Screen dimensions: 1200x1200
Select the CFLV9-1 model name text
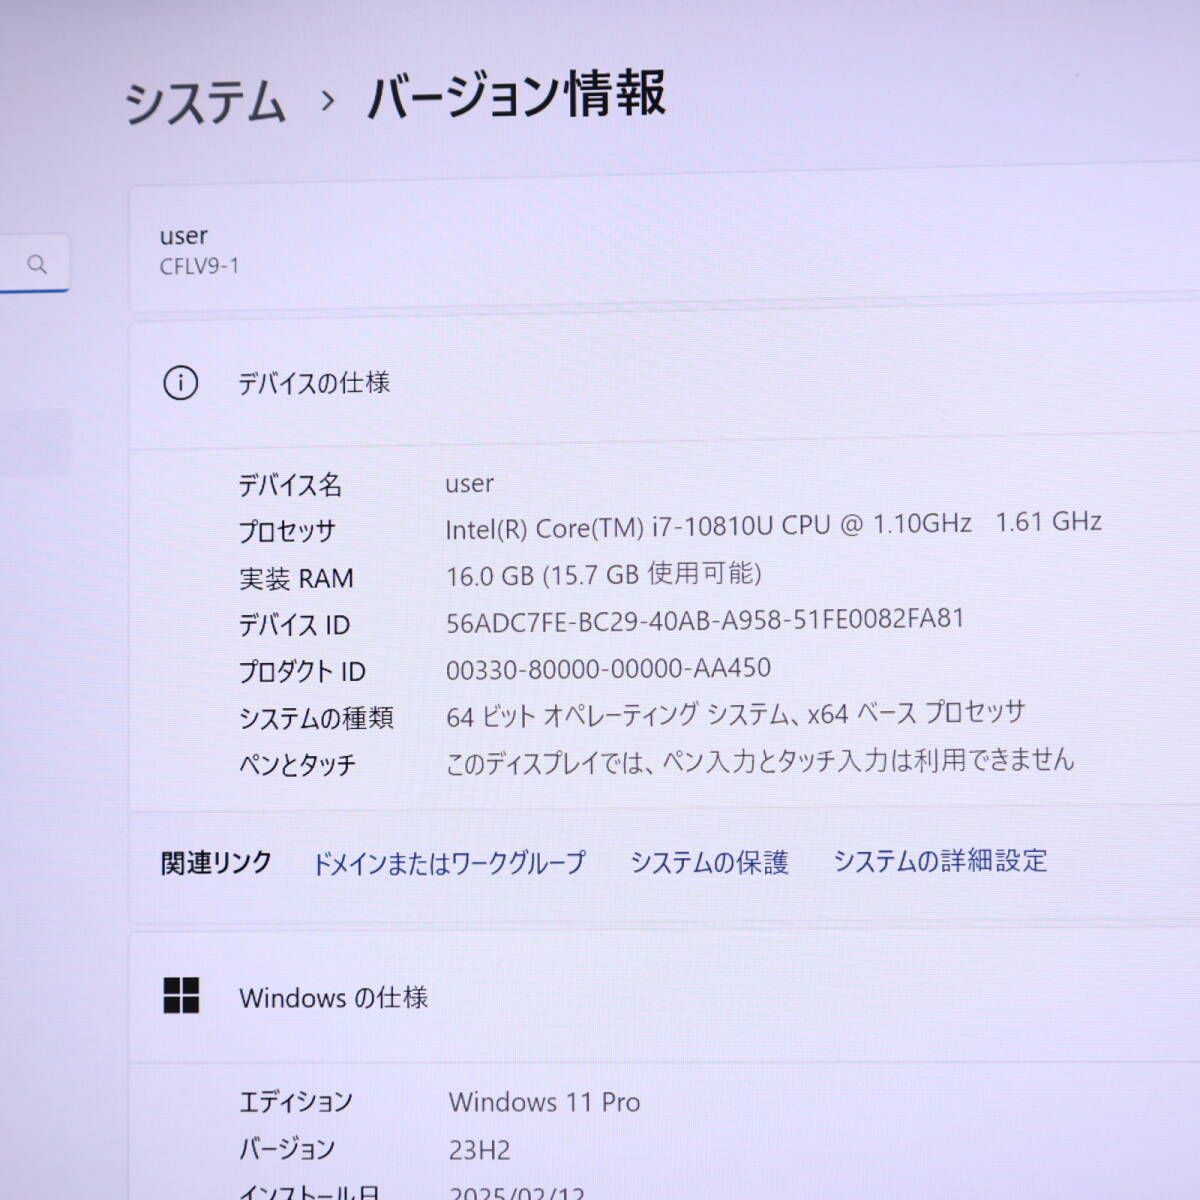199,267
